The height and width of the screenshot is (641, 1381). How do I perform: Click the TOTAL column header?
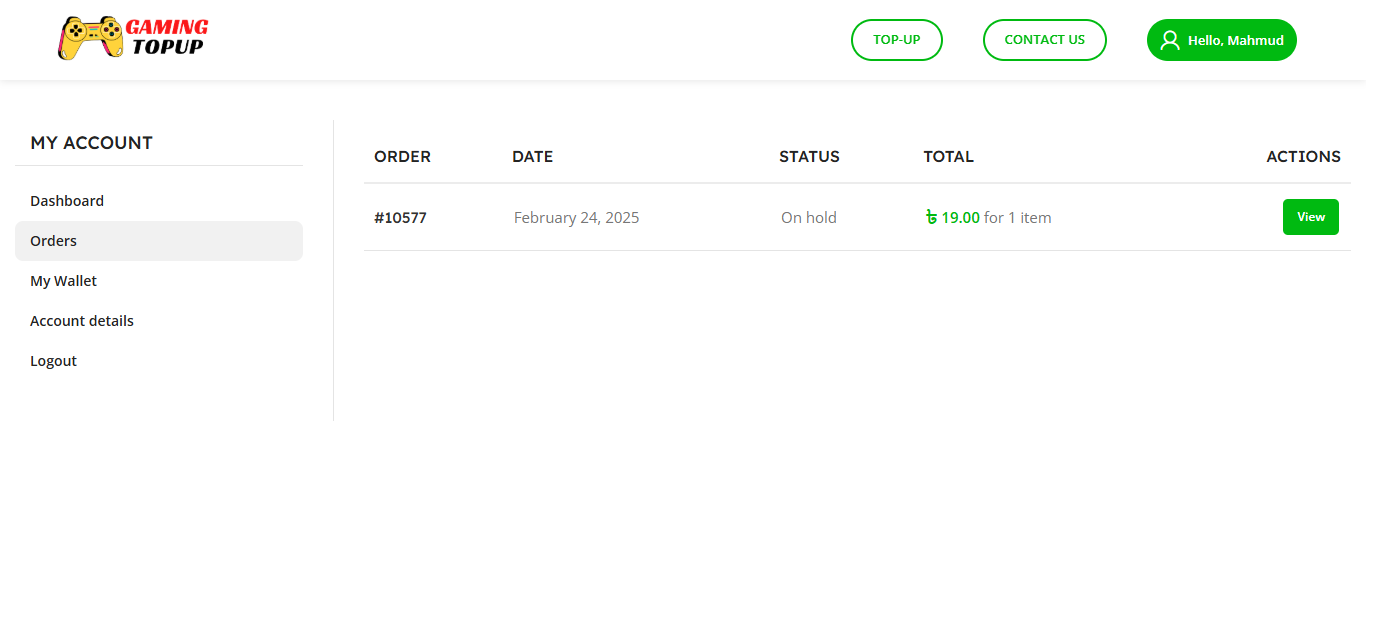click(948, 156)
